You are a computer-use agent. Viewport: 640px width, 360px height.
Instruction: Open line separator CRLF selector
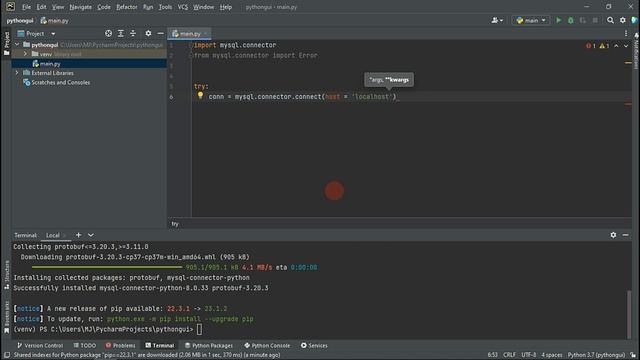509,355
